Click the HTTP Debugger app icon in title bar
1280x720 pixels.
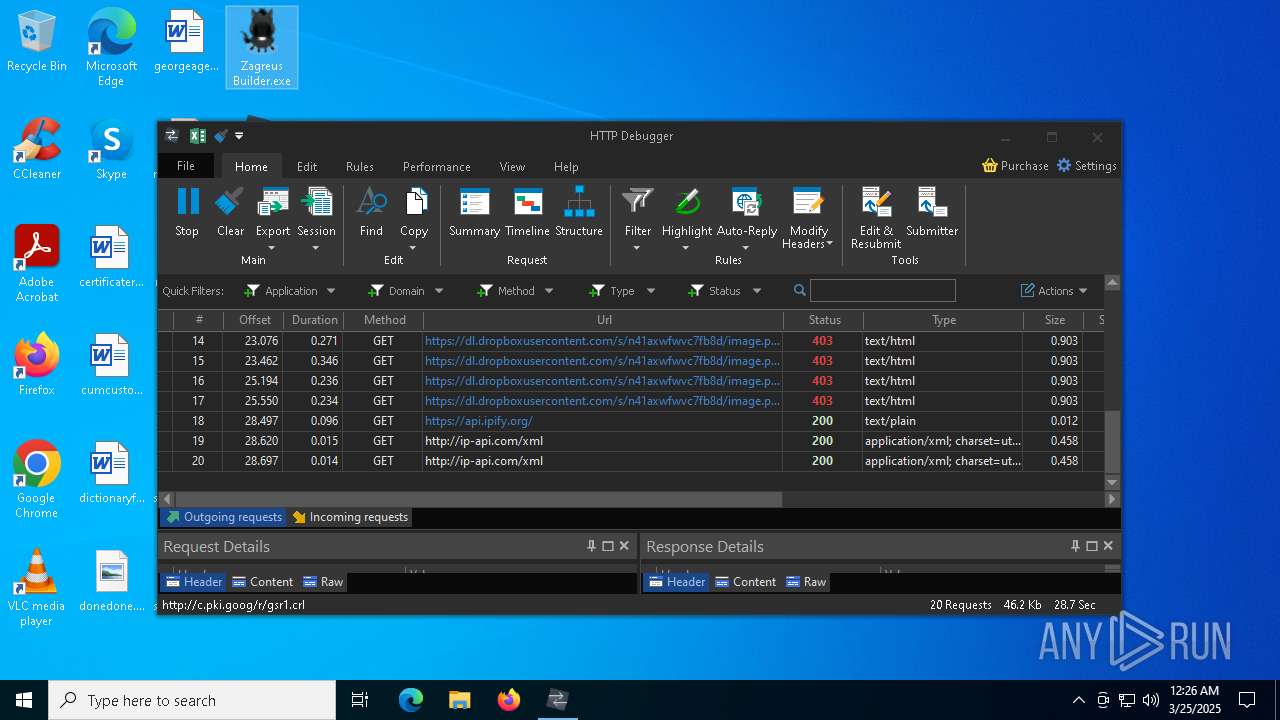(x=172, y=136)
